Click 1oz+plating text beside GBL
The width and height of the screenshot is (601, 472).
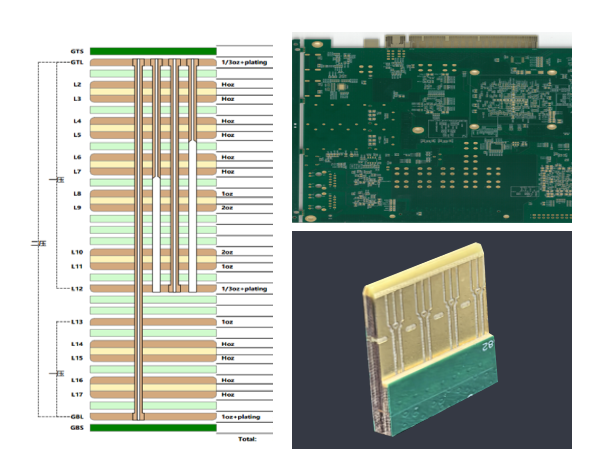[241, 416]
